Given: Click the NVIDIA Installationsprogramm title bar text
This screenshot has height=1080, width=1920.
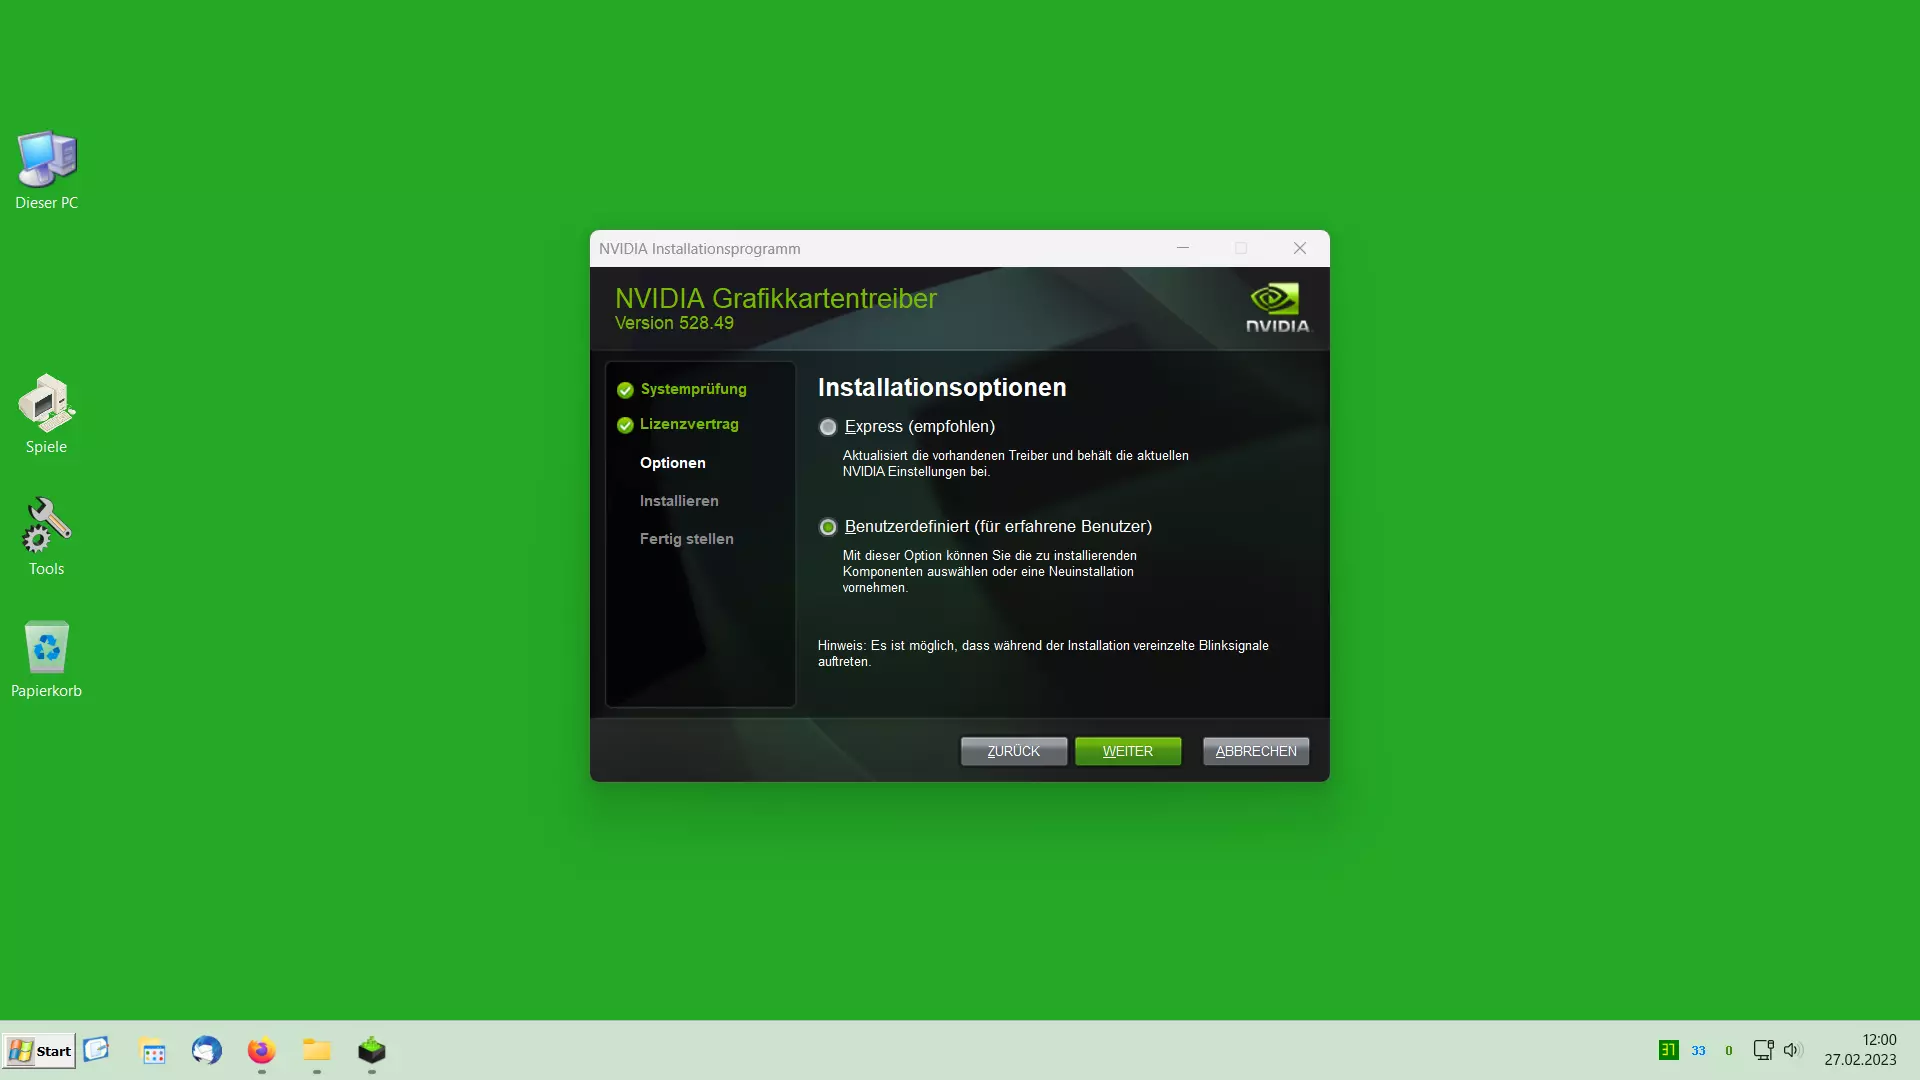Looking at the screenshot, I should (x=700, y=249).
